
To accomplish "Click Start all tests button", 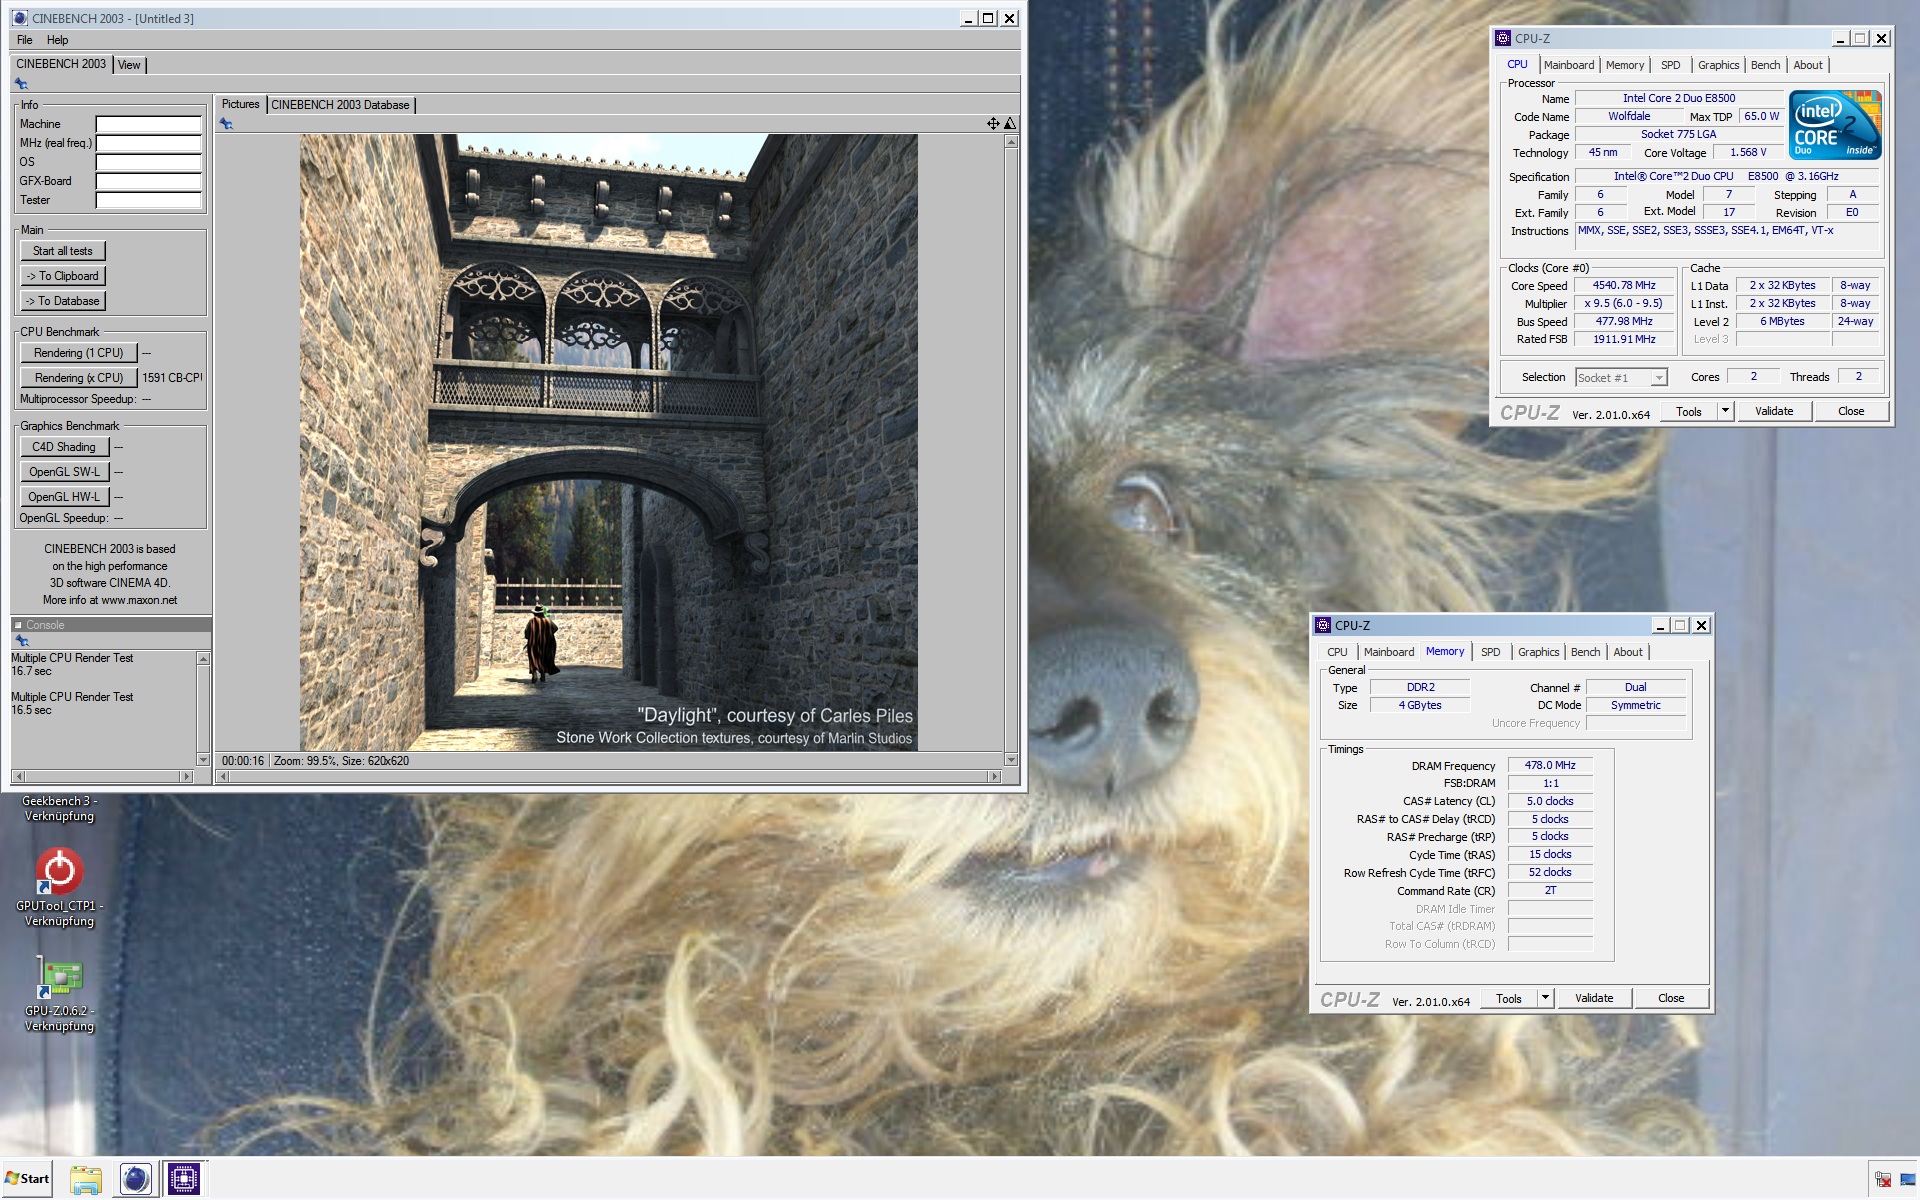I will [63, 251].
